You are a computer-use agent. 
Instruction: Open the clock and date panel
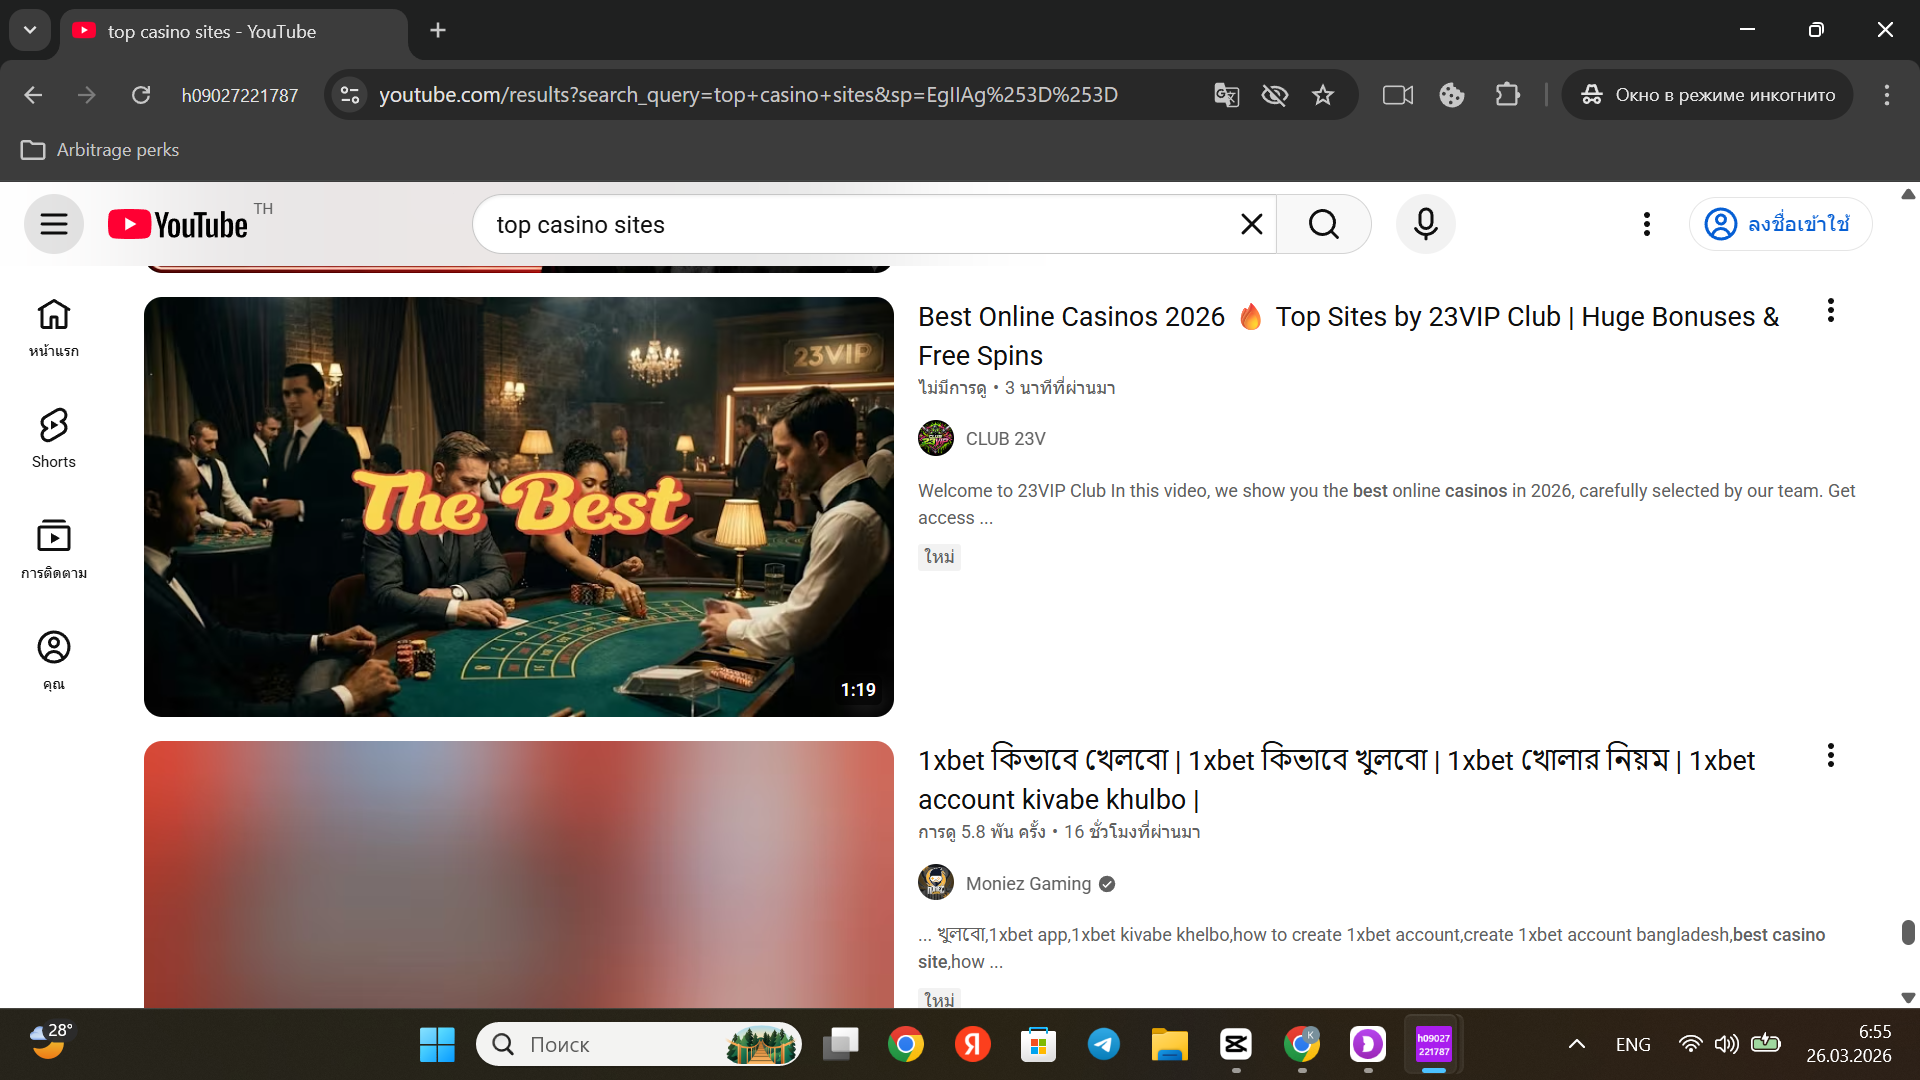point(1849,1044)
